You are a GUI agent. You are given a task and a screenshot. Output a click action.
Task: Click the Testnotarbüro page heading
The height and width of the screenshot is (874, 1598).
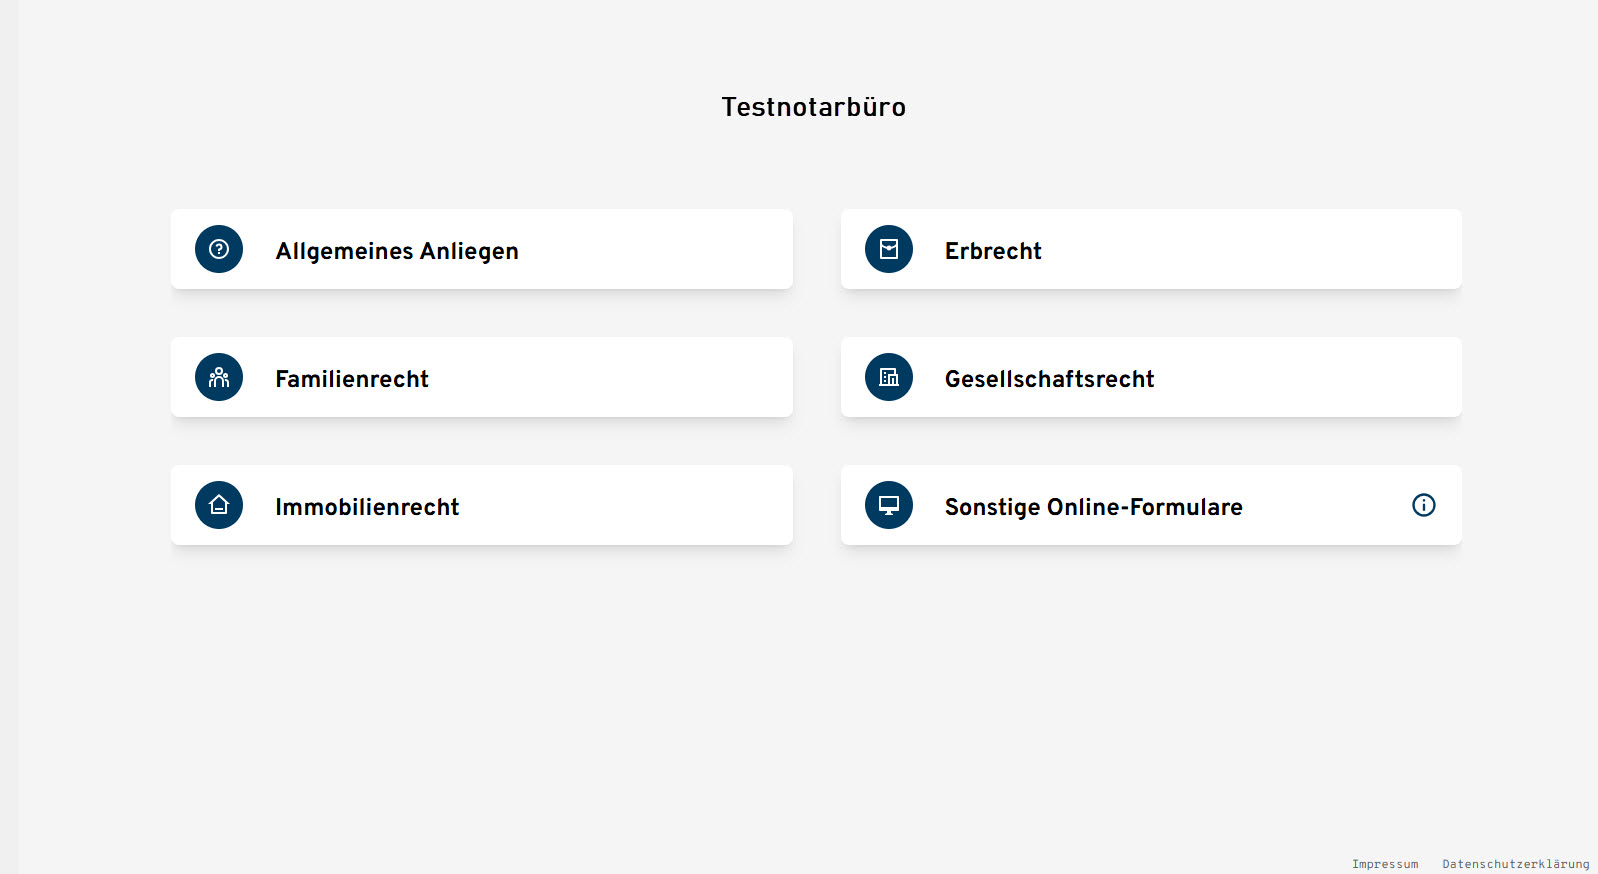814,107
